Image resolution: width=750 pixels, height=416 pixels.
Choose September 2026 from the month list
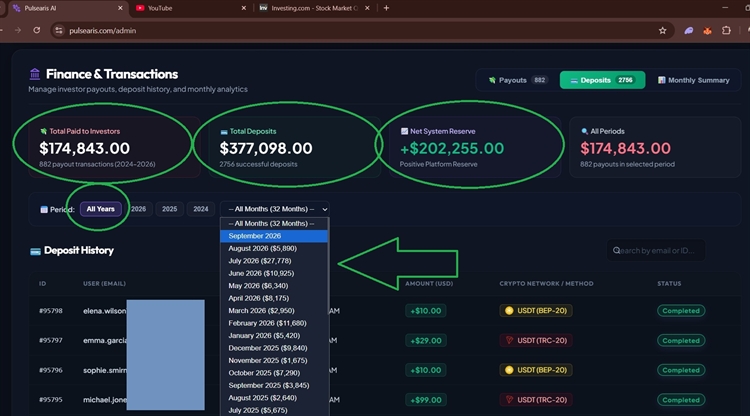pos(274,236)
